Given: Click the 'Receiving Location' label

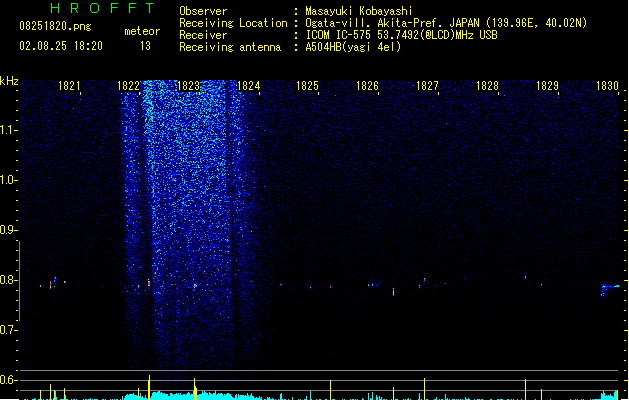Looking at the screenshot, I should tap(233, 23).
